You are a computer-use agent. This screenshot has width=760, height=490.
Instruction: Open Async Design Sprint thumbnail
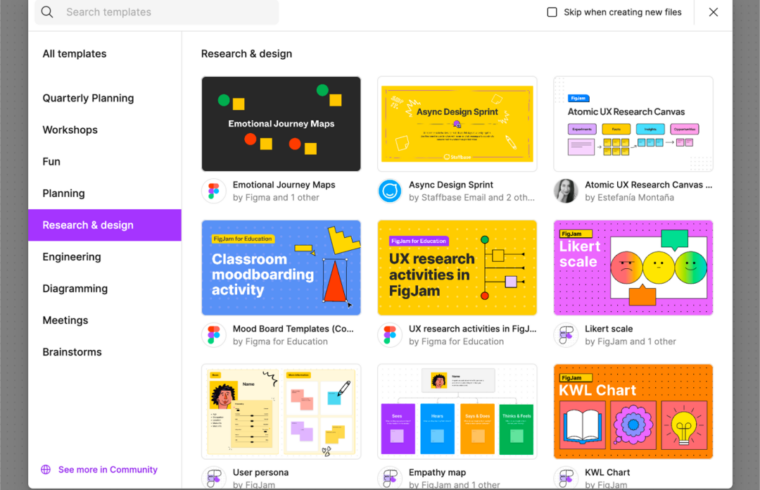point(457,124)
